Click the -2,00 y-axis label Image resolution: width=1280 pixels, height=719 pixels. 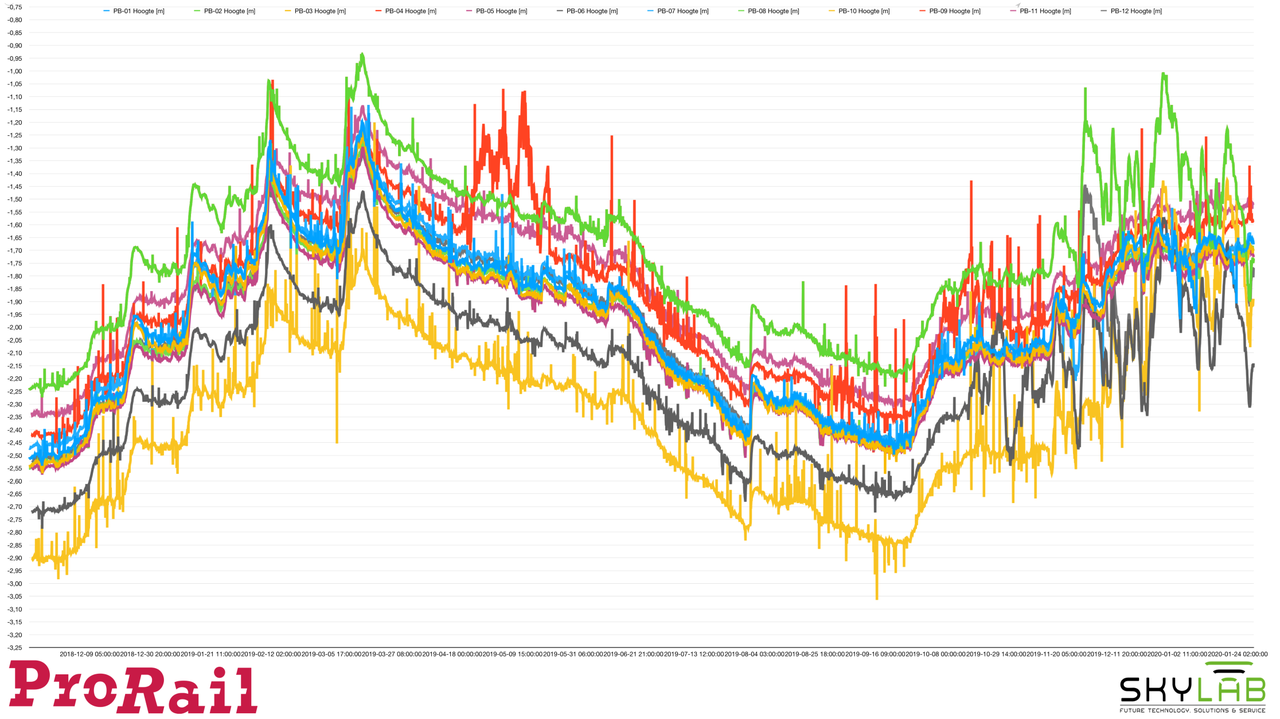[14, 327]
